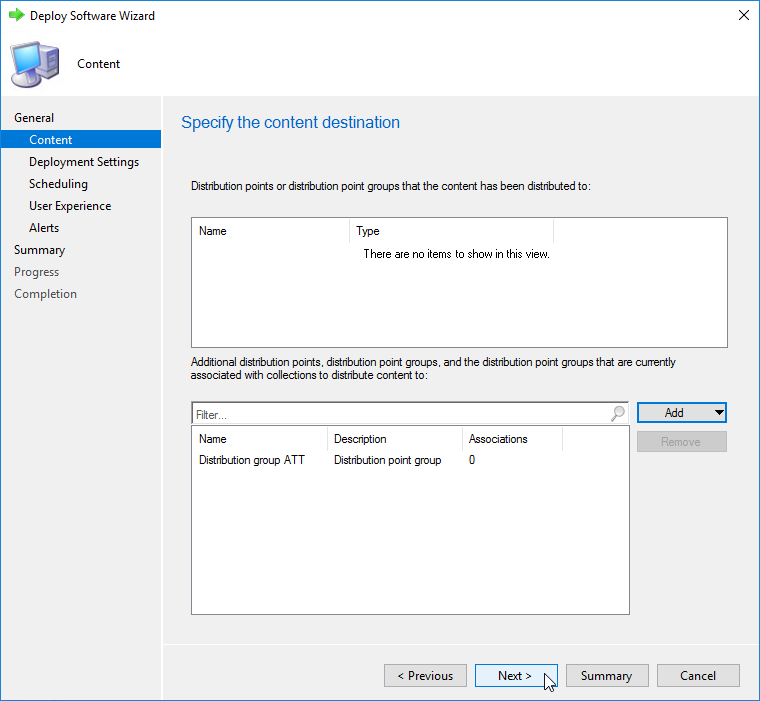The image size is (760, 701).
Task: Click the green arrow wizard title icon
Action: 16,16
